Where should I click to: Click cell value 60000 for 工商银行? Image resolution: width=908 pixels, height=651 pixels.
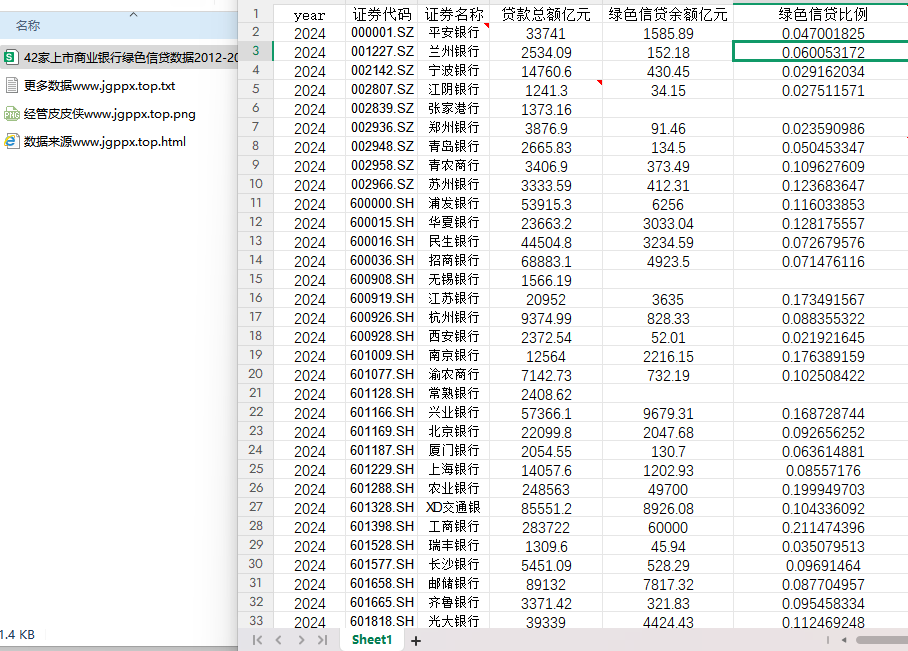click(668, 527)
